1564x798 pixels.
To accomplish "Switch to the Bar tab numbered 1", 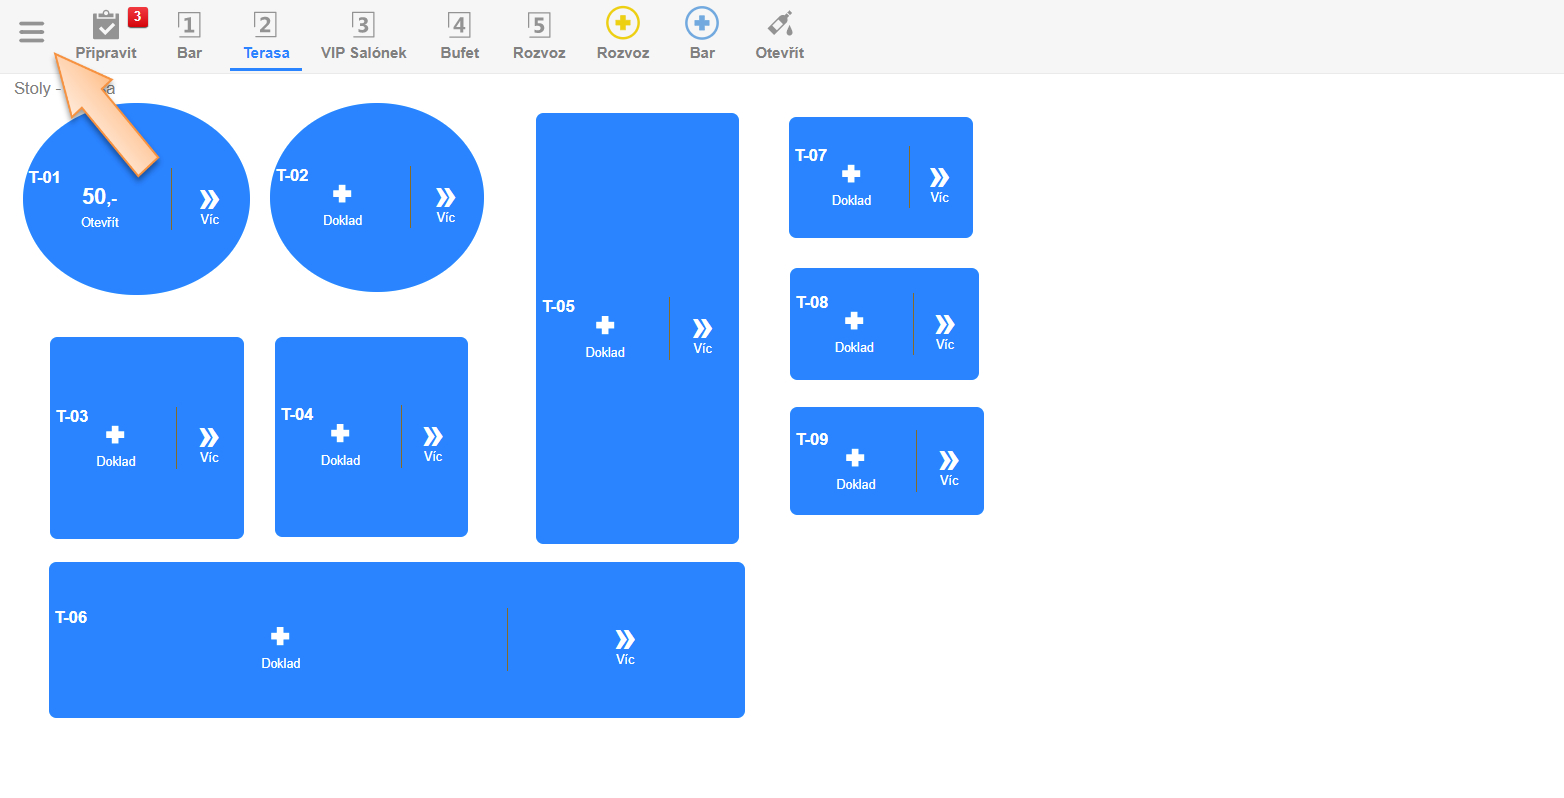I will (x=189, y=36).
